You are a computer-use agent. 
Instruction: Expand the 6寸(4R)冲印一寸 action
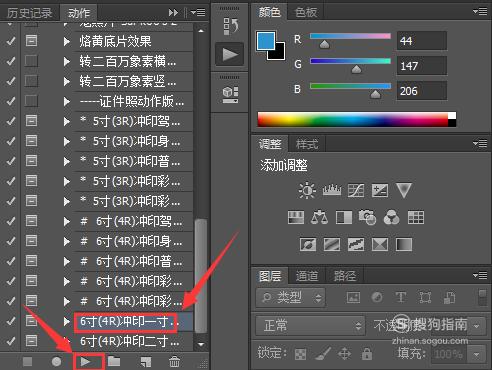click(67, 321)
